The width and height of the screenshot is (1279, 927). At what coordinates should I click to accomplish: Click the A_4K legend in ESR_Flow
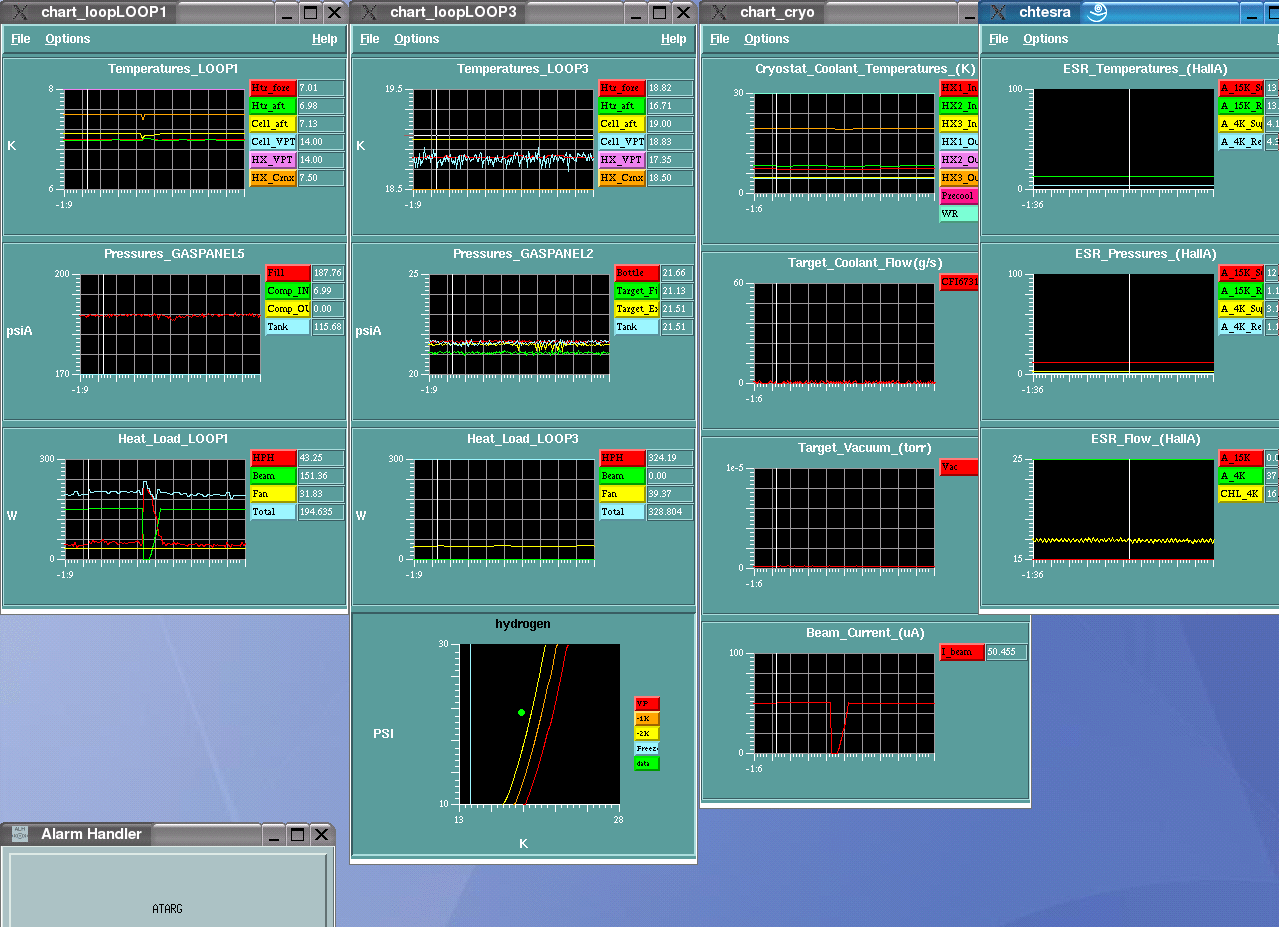pos(1241,476)
